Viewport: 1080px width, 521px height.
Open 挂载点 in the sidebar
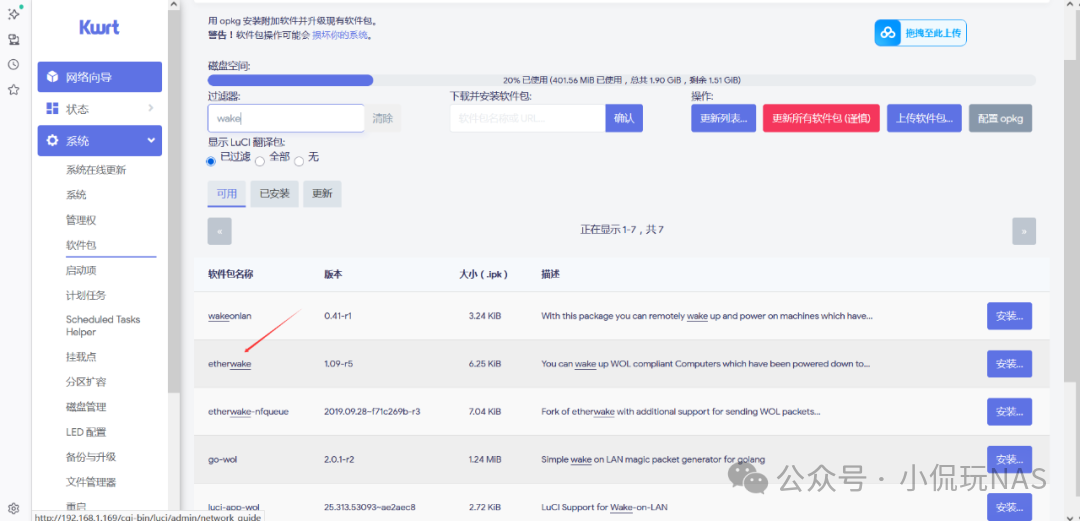point(81,357)
